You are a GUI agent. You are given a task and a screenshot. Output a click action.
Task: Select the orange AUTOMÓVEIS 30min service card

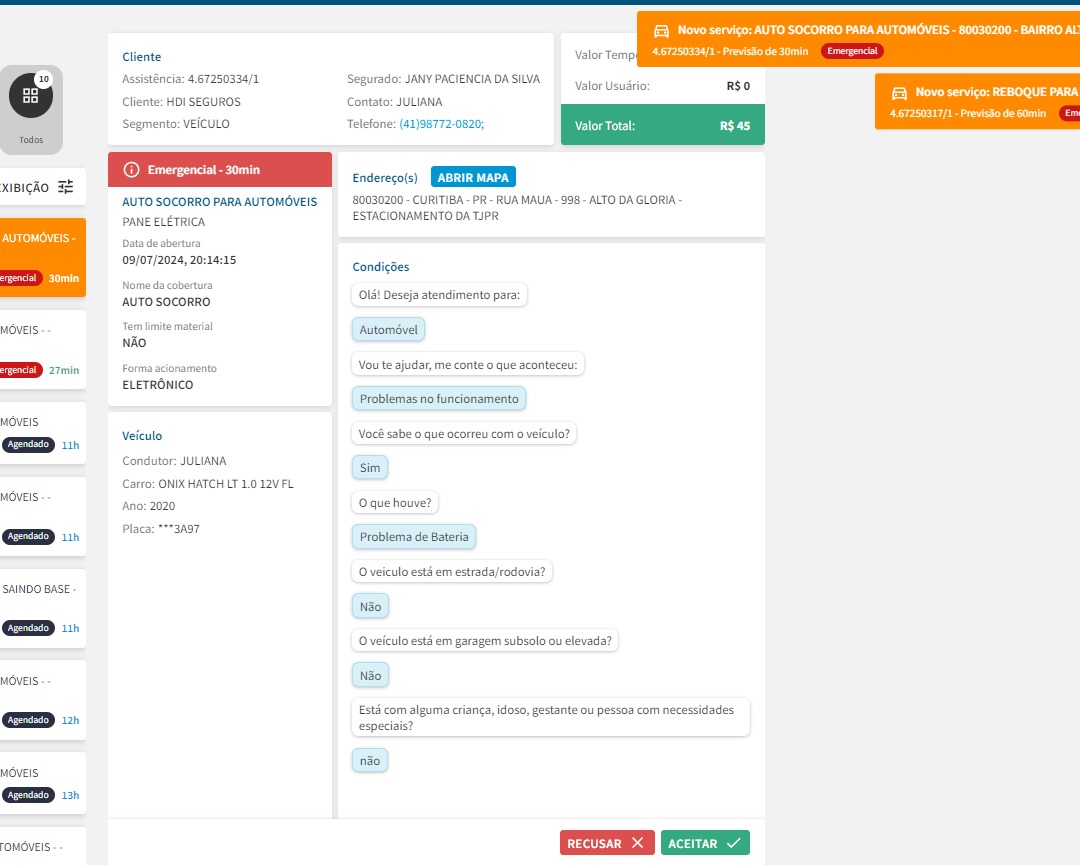(43, 258)
